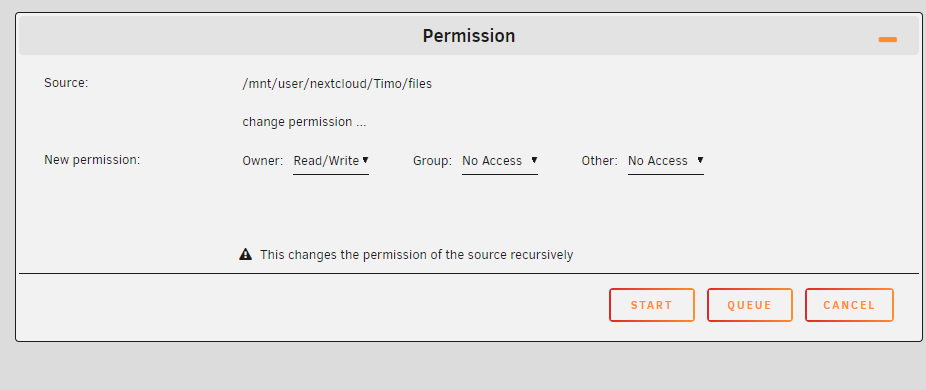The height and width of the screenshot is (390, 926).
Task: Click the source path /mnt/user/nextcloud/Timo/files
Action: click(x=337, y=84)
